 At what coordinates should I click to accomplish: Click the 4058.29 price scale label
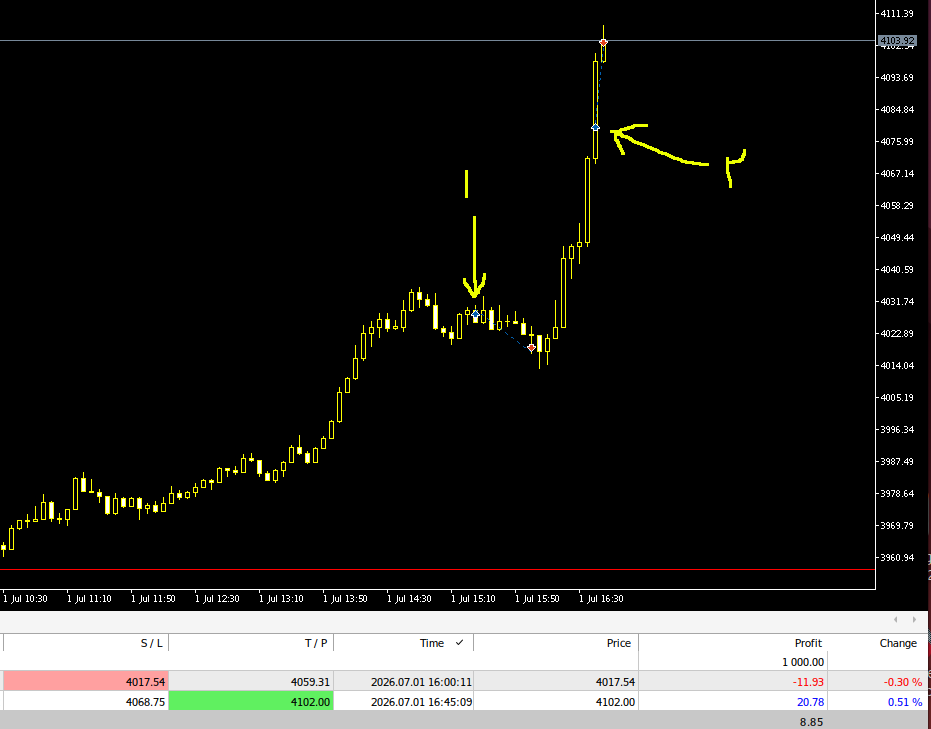(x=897, y=205)
